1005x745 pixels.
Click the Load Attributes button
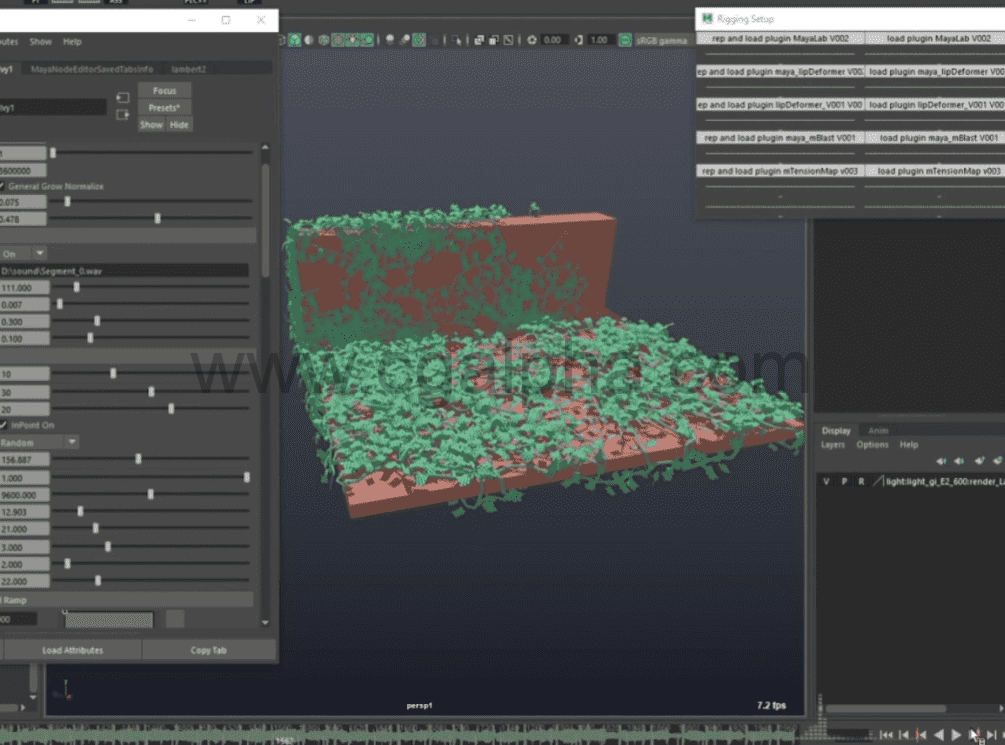click(72, 650)
